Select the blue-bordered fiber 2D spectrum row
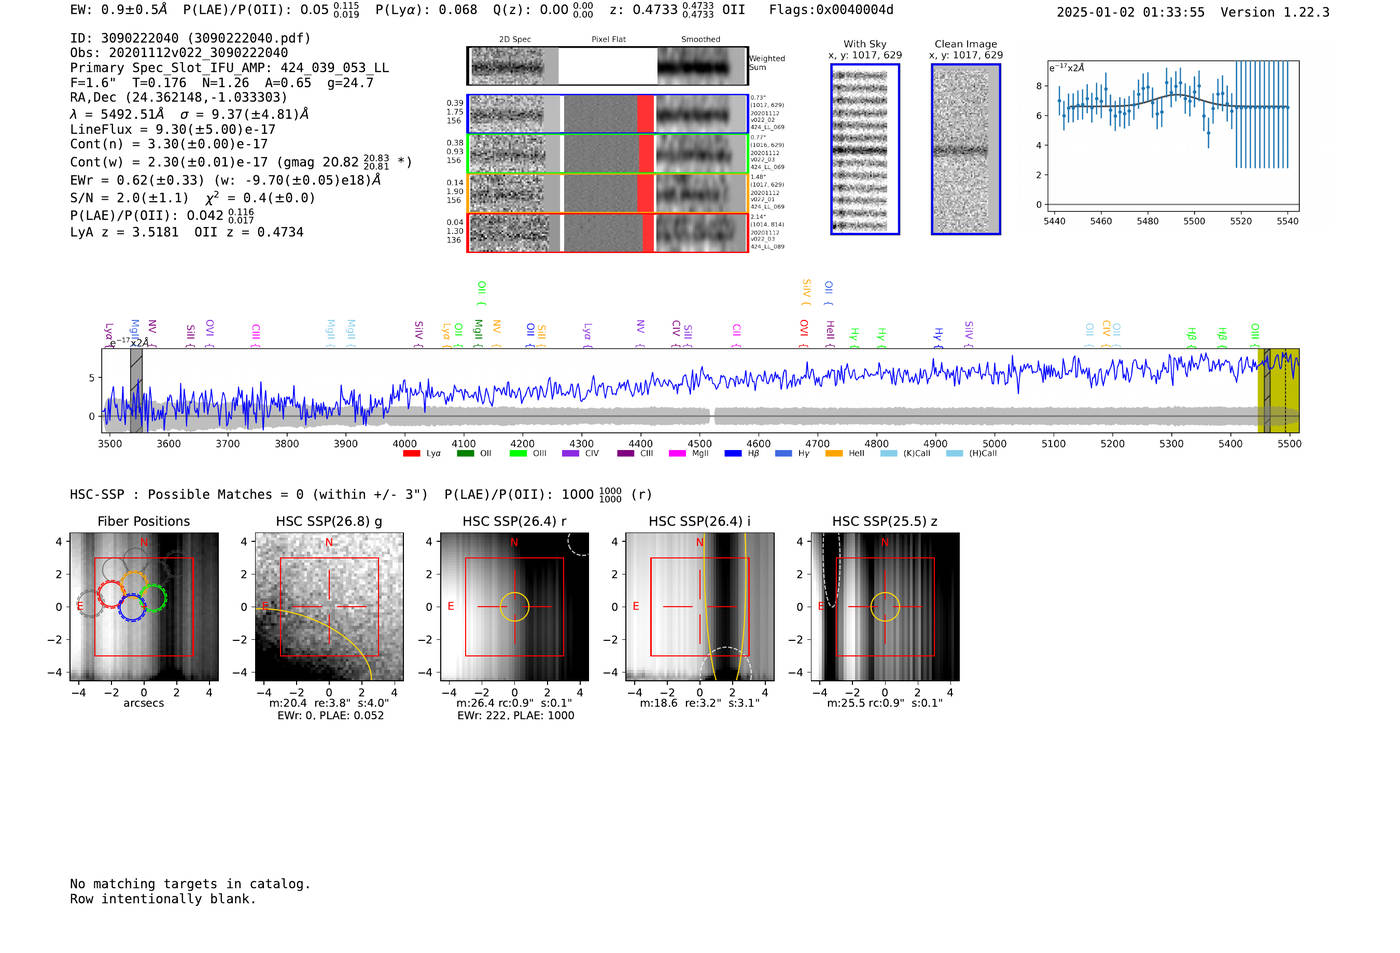 pos(607,114)
